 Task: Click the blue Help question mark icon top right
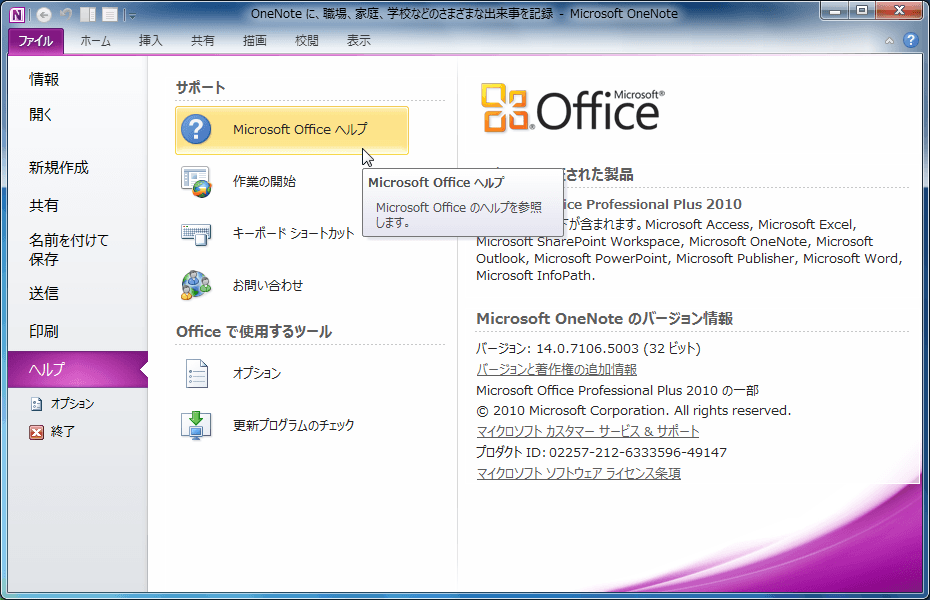[x=910, y=40]
